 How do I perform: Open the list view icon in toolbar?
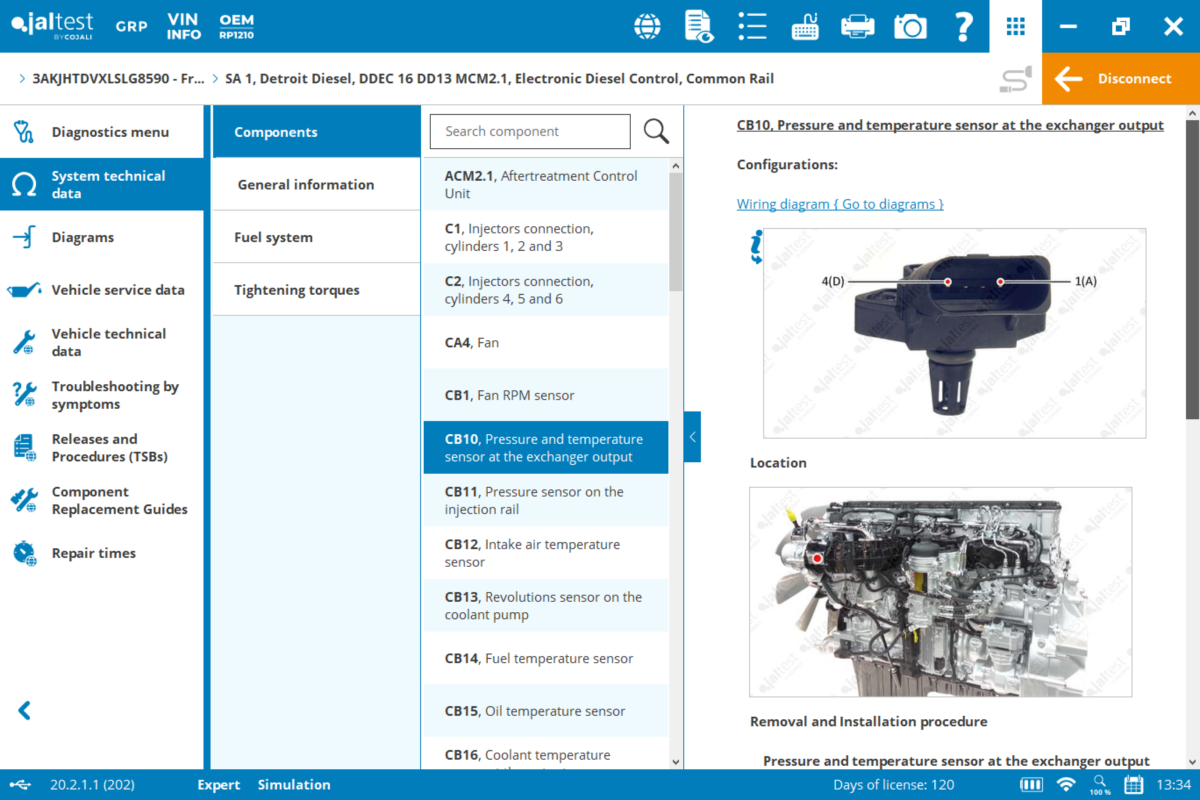[752, 26]
